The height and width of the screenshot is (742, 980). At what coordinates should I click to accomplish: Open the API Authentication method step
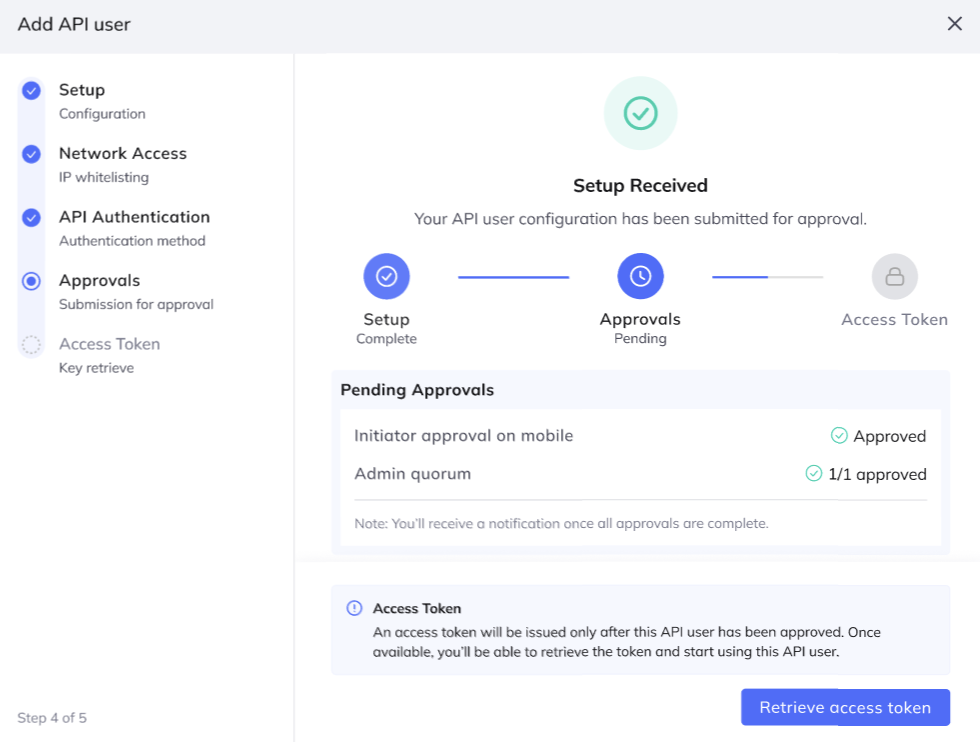pos(134,228)
